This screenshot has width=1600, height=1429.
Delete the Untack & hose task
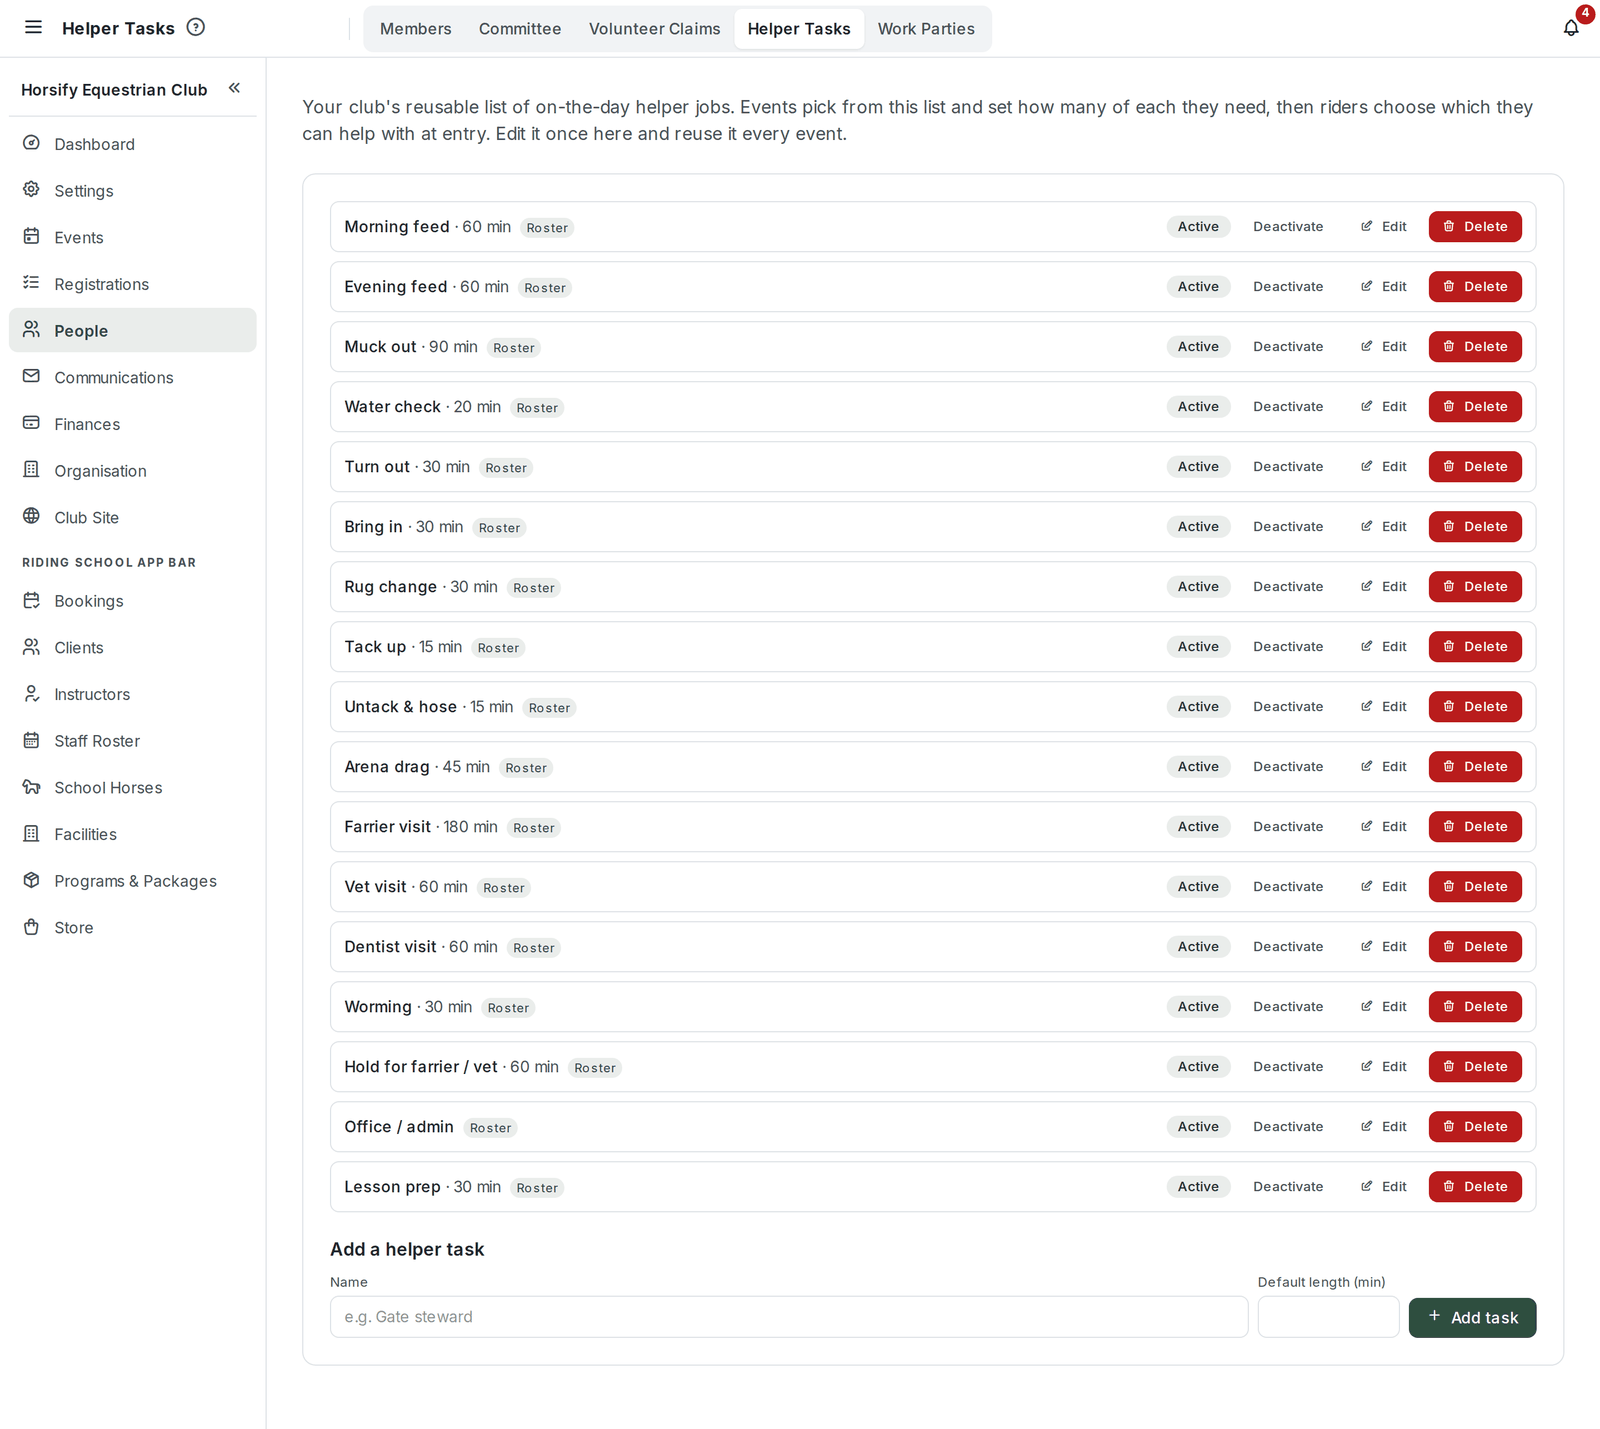tap(1475, 707)
